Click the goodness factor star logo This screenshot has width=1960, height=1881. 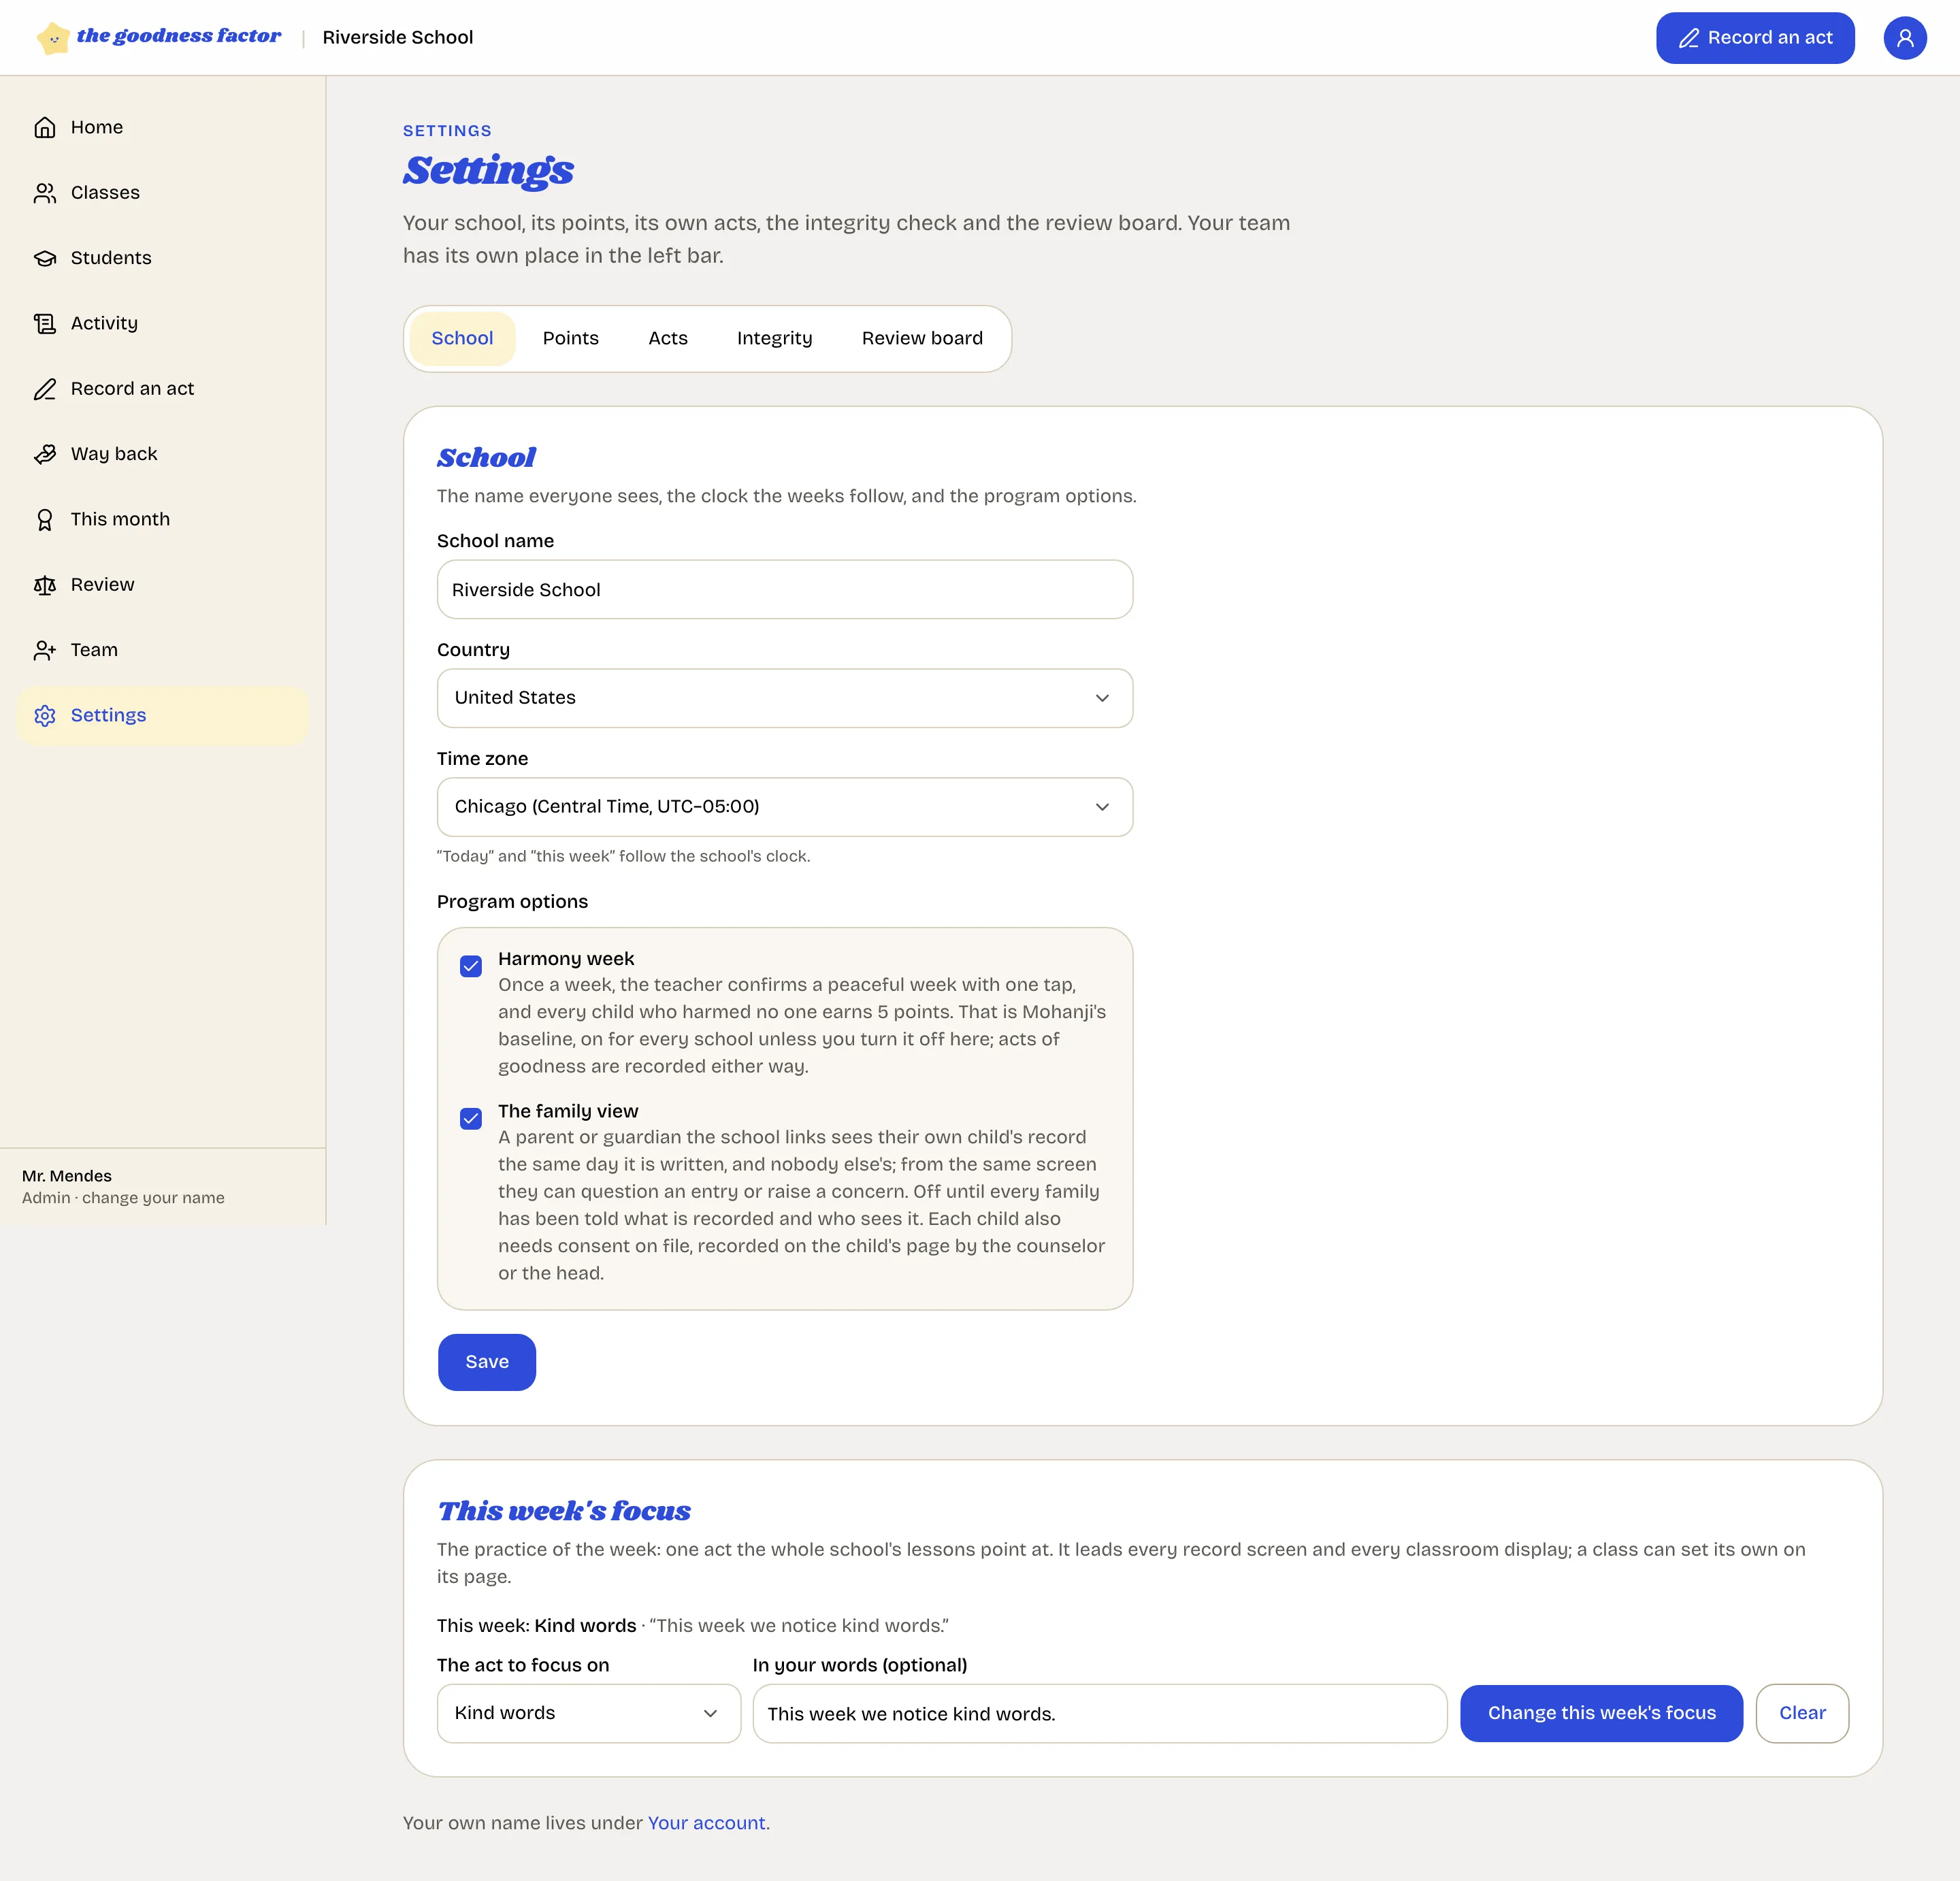tap(53, 38)
